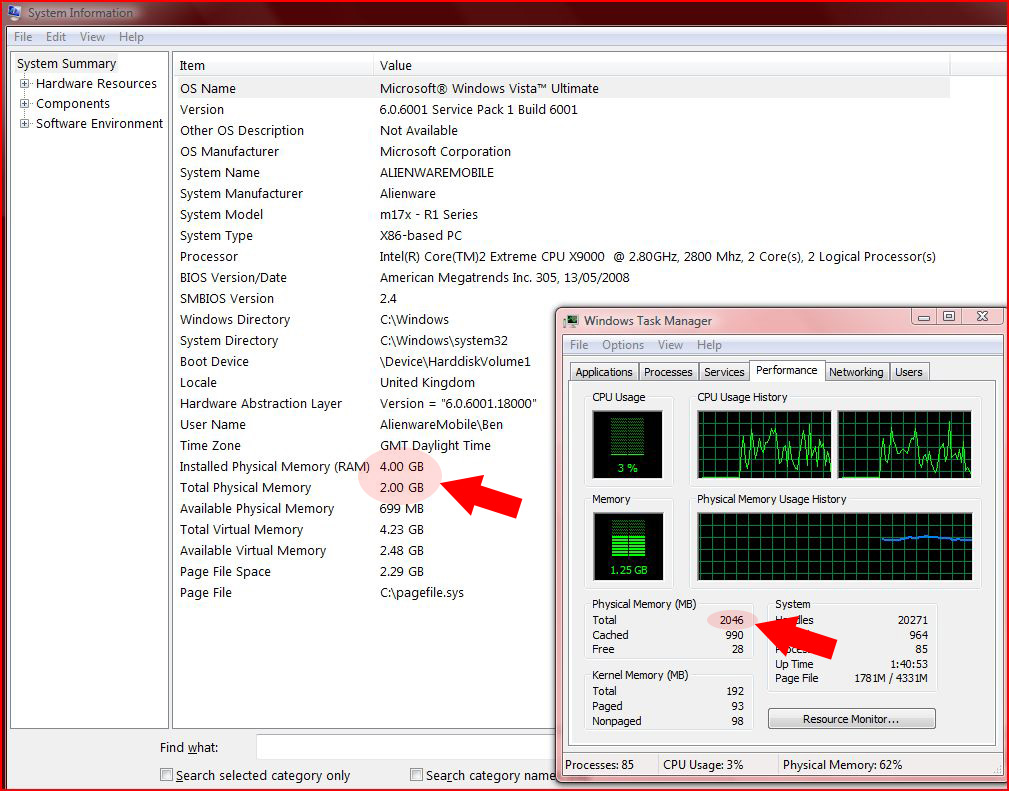Select the Page File Space 2.29 GB row
Viewport: 1009px width, 791px height.
(364, 572)
